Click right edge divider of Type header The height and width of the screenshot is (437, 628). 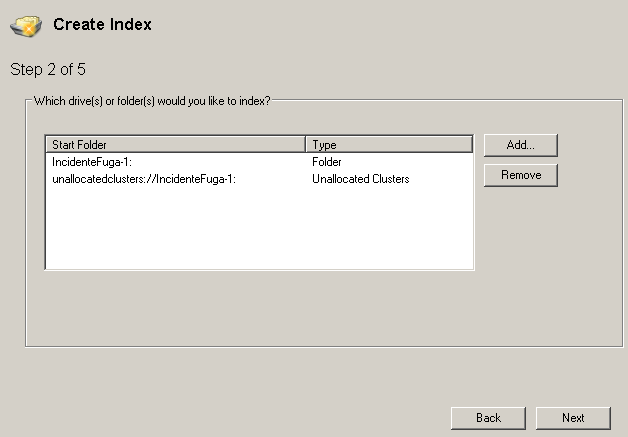click(x=471, y=145)
